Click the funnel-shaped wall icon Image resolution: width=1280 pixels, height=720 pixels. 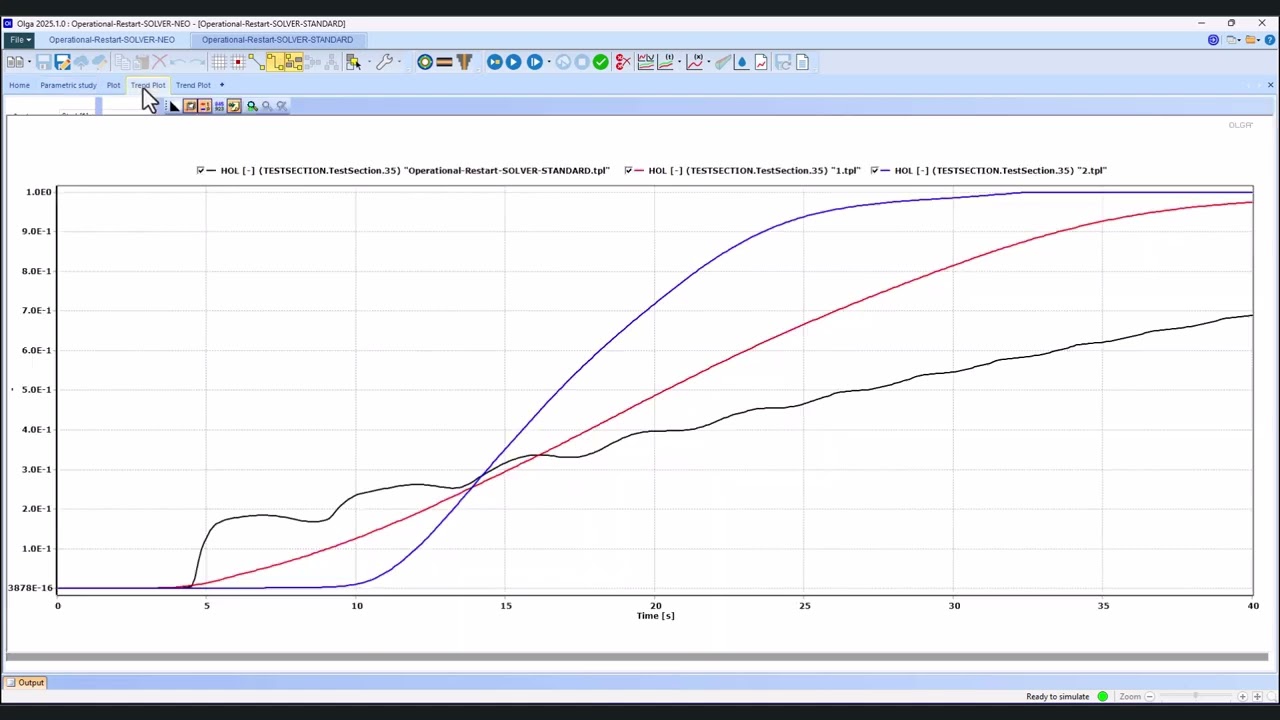[x=464, y=62]
